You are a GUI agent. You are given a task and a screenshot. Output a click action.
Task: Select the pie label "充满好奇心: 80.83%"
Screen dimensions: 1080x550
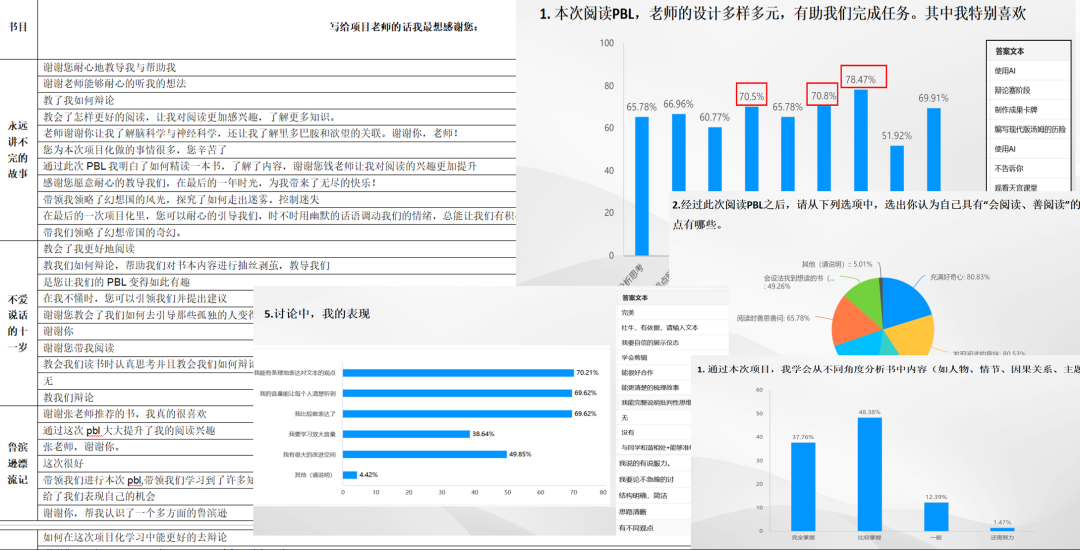pyautogui.click(x=959, y=277)
